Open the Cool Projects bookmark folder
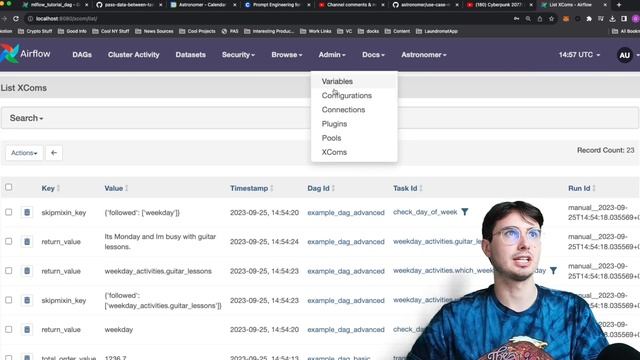 click(x=197, y=31)
